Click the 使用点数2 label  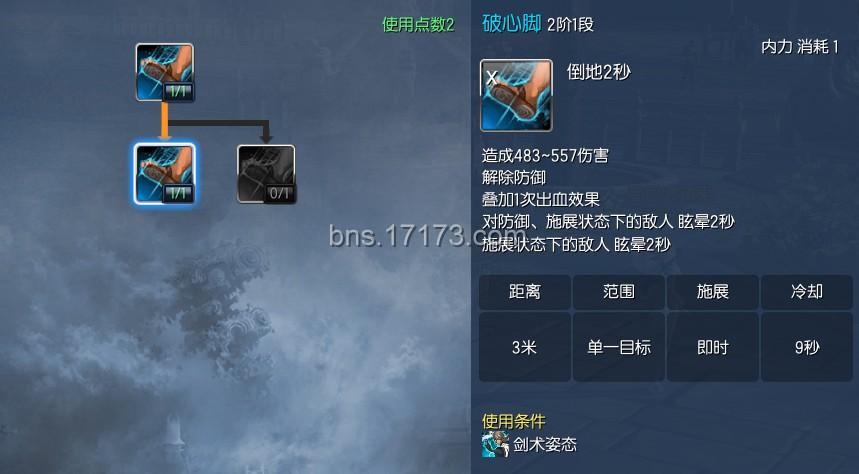418,24
